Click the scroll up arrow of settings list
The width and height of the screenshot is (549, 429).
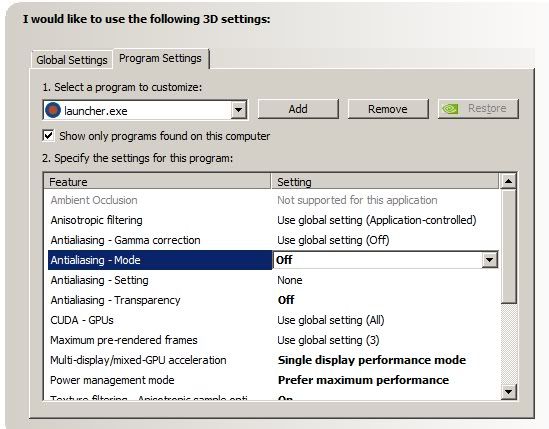click(508, 181)
